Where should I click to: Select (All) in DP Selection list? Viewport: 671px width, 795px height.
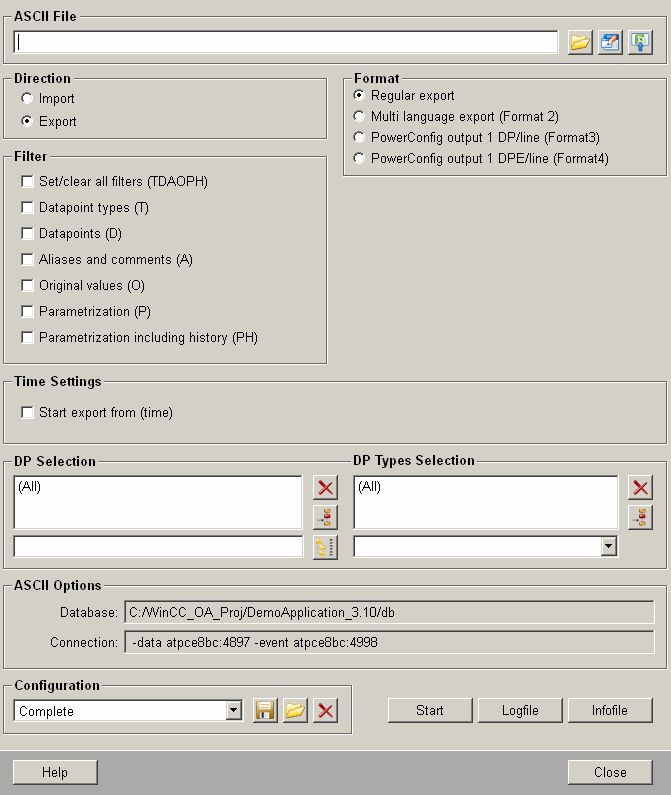[29, 487]
